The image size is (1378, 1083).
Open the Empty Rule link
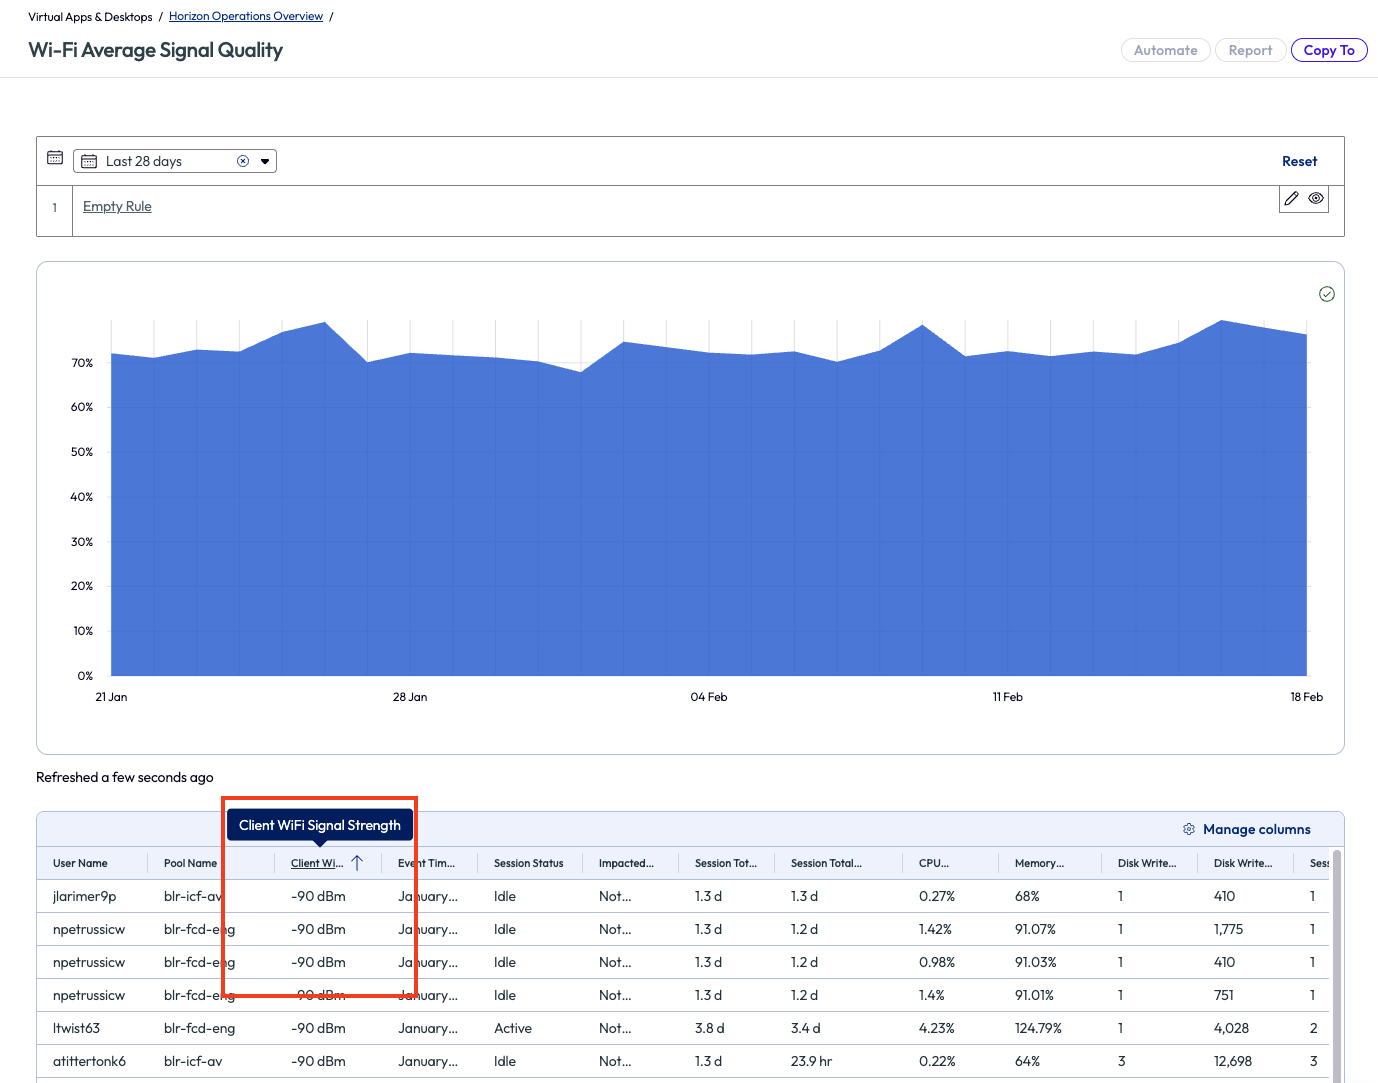click(117, 206)
